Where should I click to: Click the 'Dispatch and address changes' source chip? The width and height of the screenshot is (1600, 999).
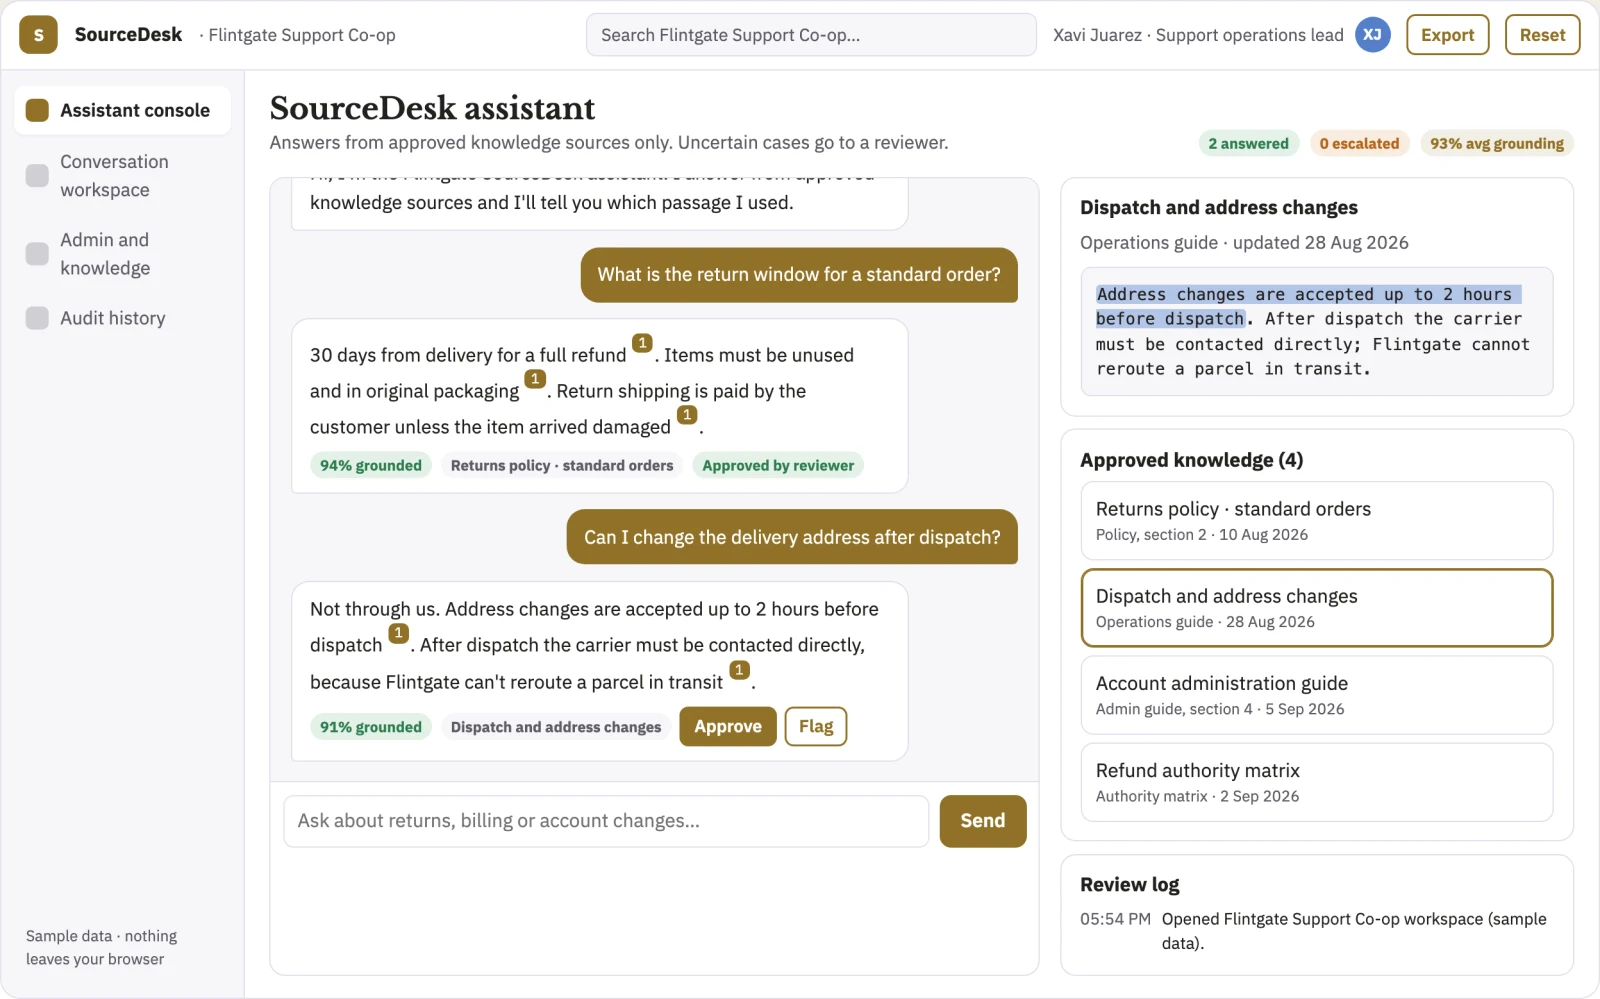556,727
